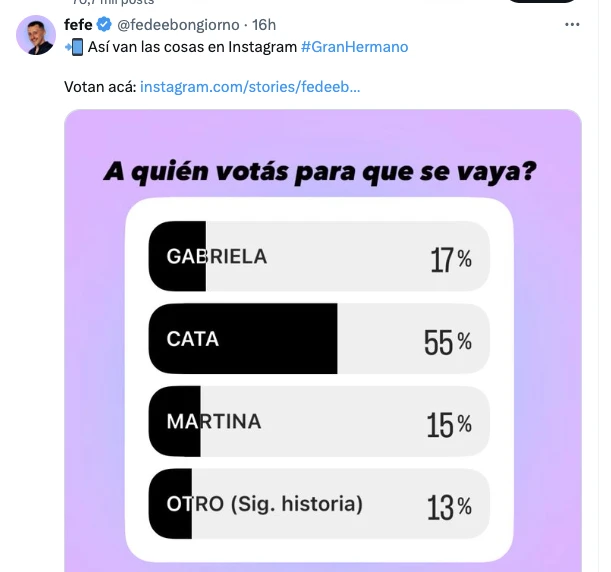Click the display name "fefe"
611x572 pixels.
[x=78, y=25]
